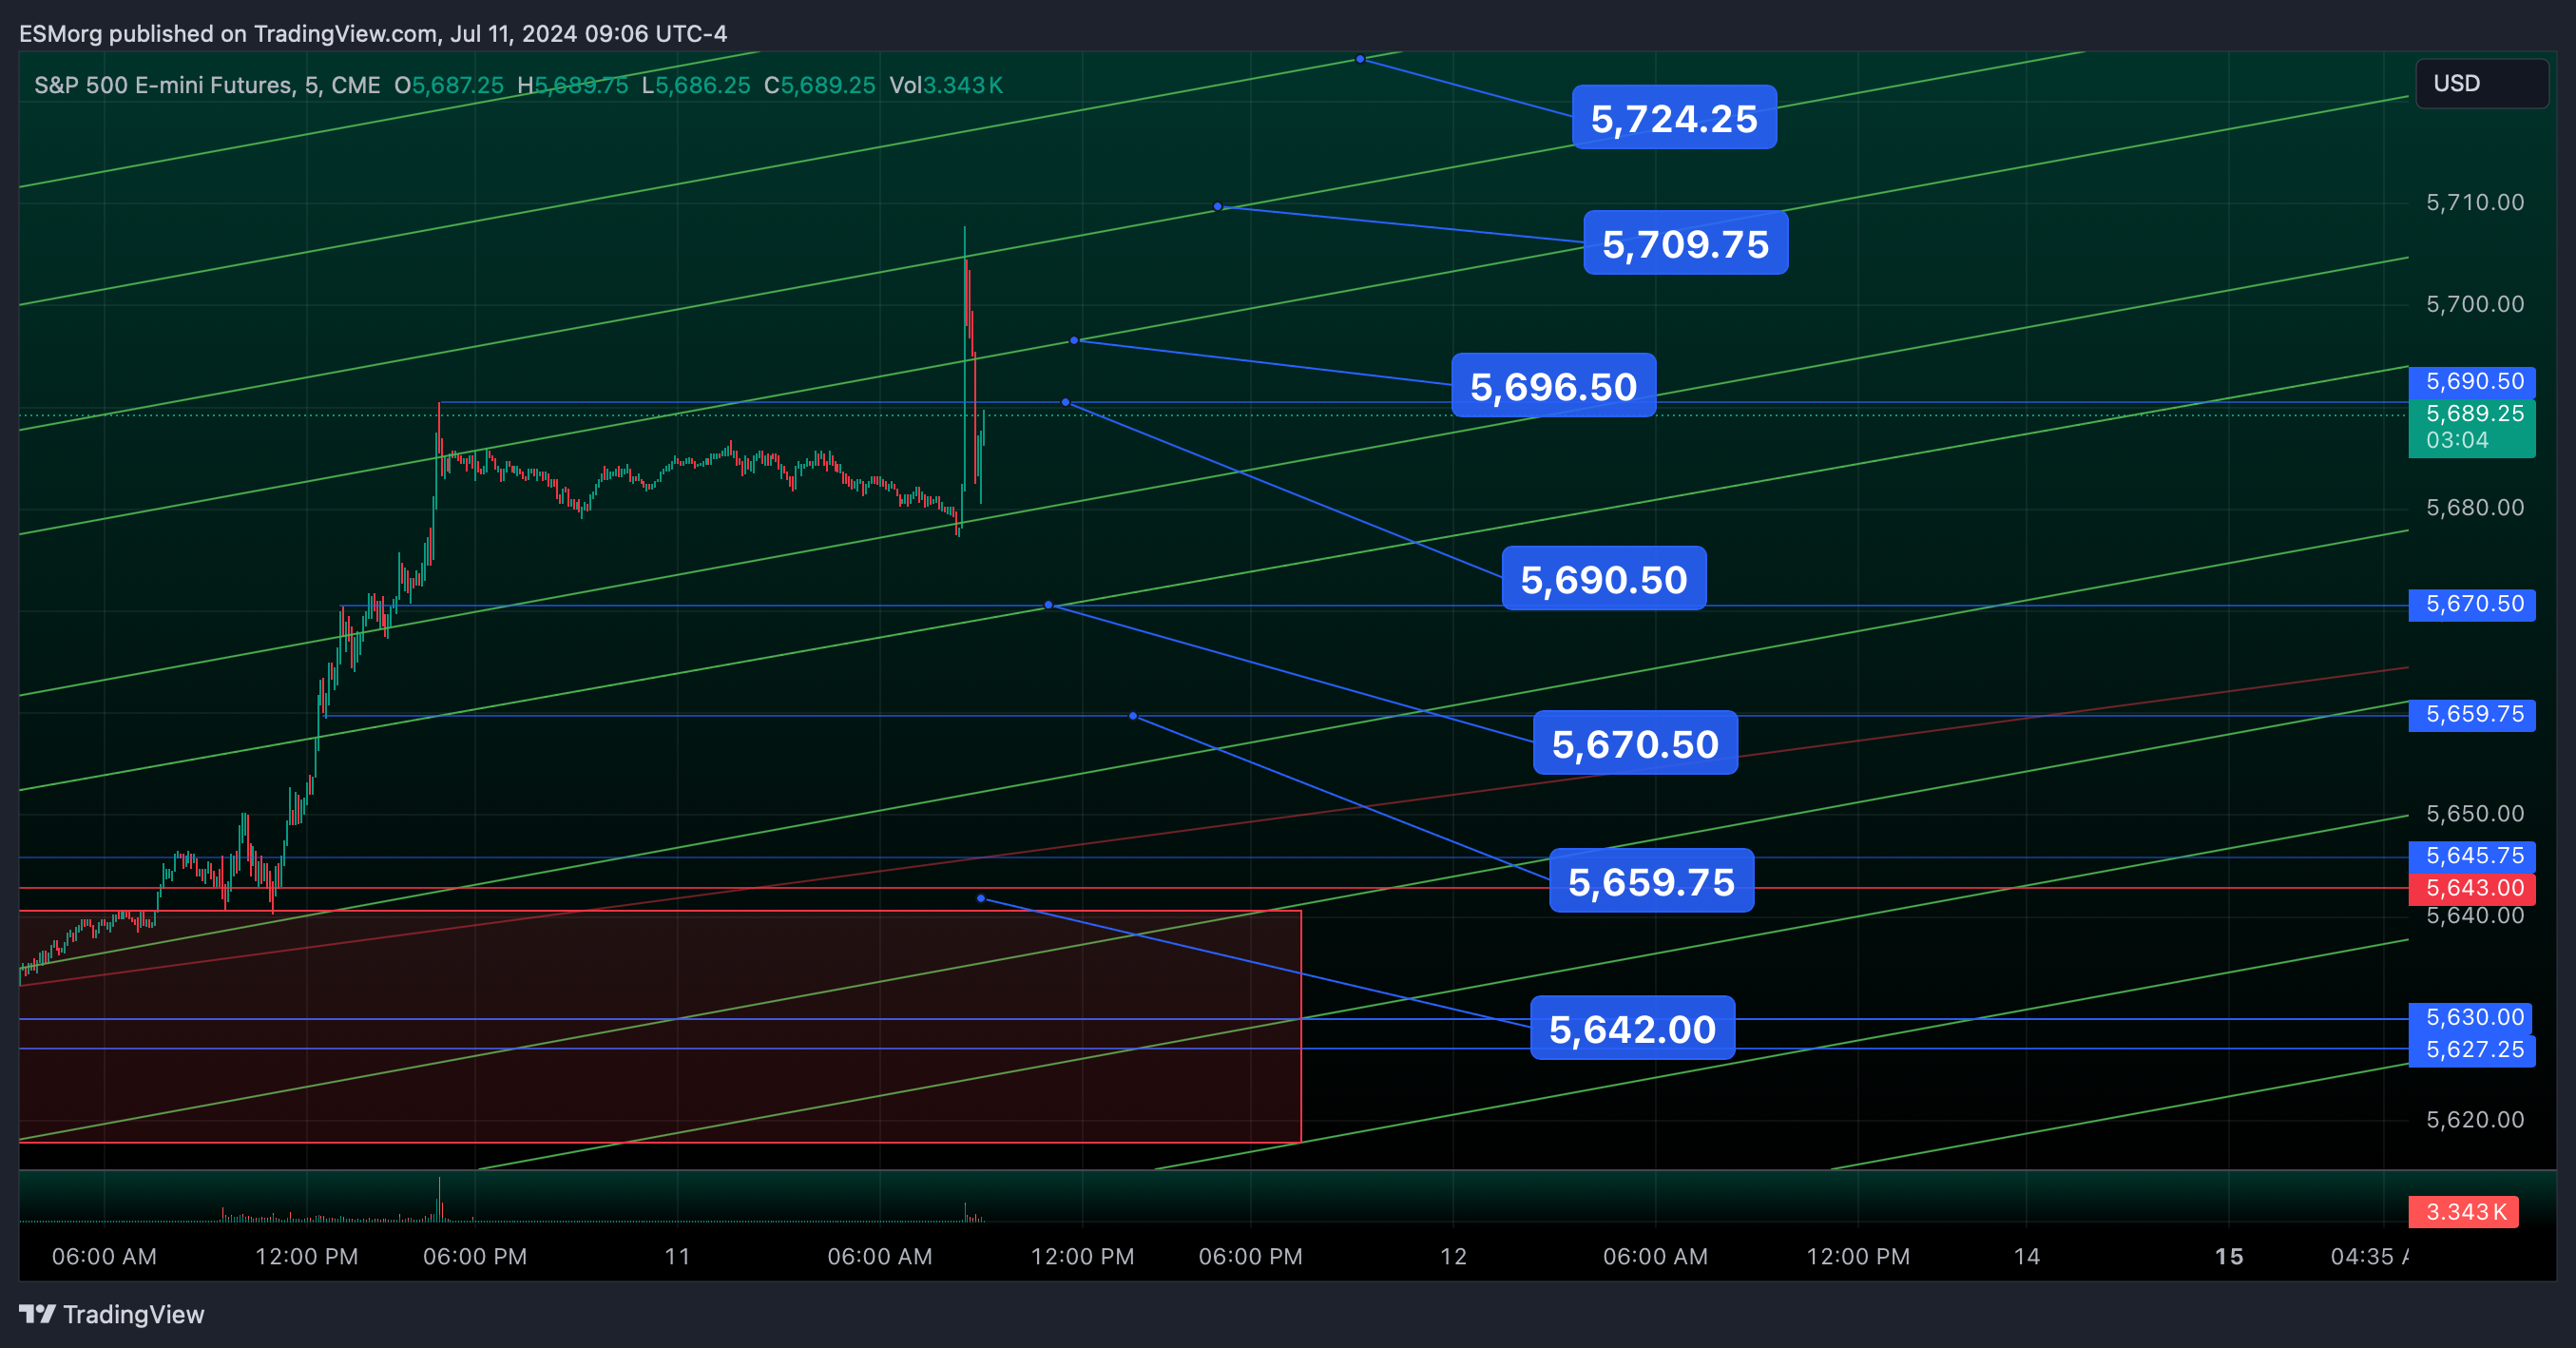The height and width of the screenshot is (1348, 2576).
Task: Click the current price 5,689.25 axis tag
Action: (x=2472, y=427)
